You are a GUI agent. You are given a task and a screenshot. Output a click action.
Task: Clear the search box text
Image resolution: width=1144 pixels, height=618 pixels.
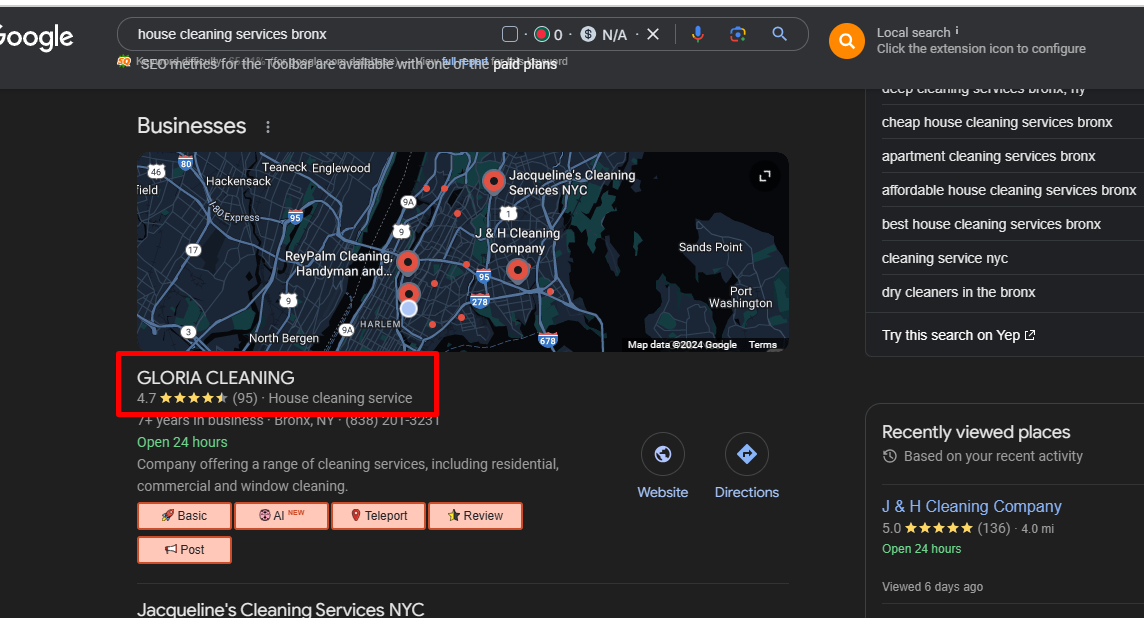(653, 34)
